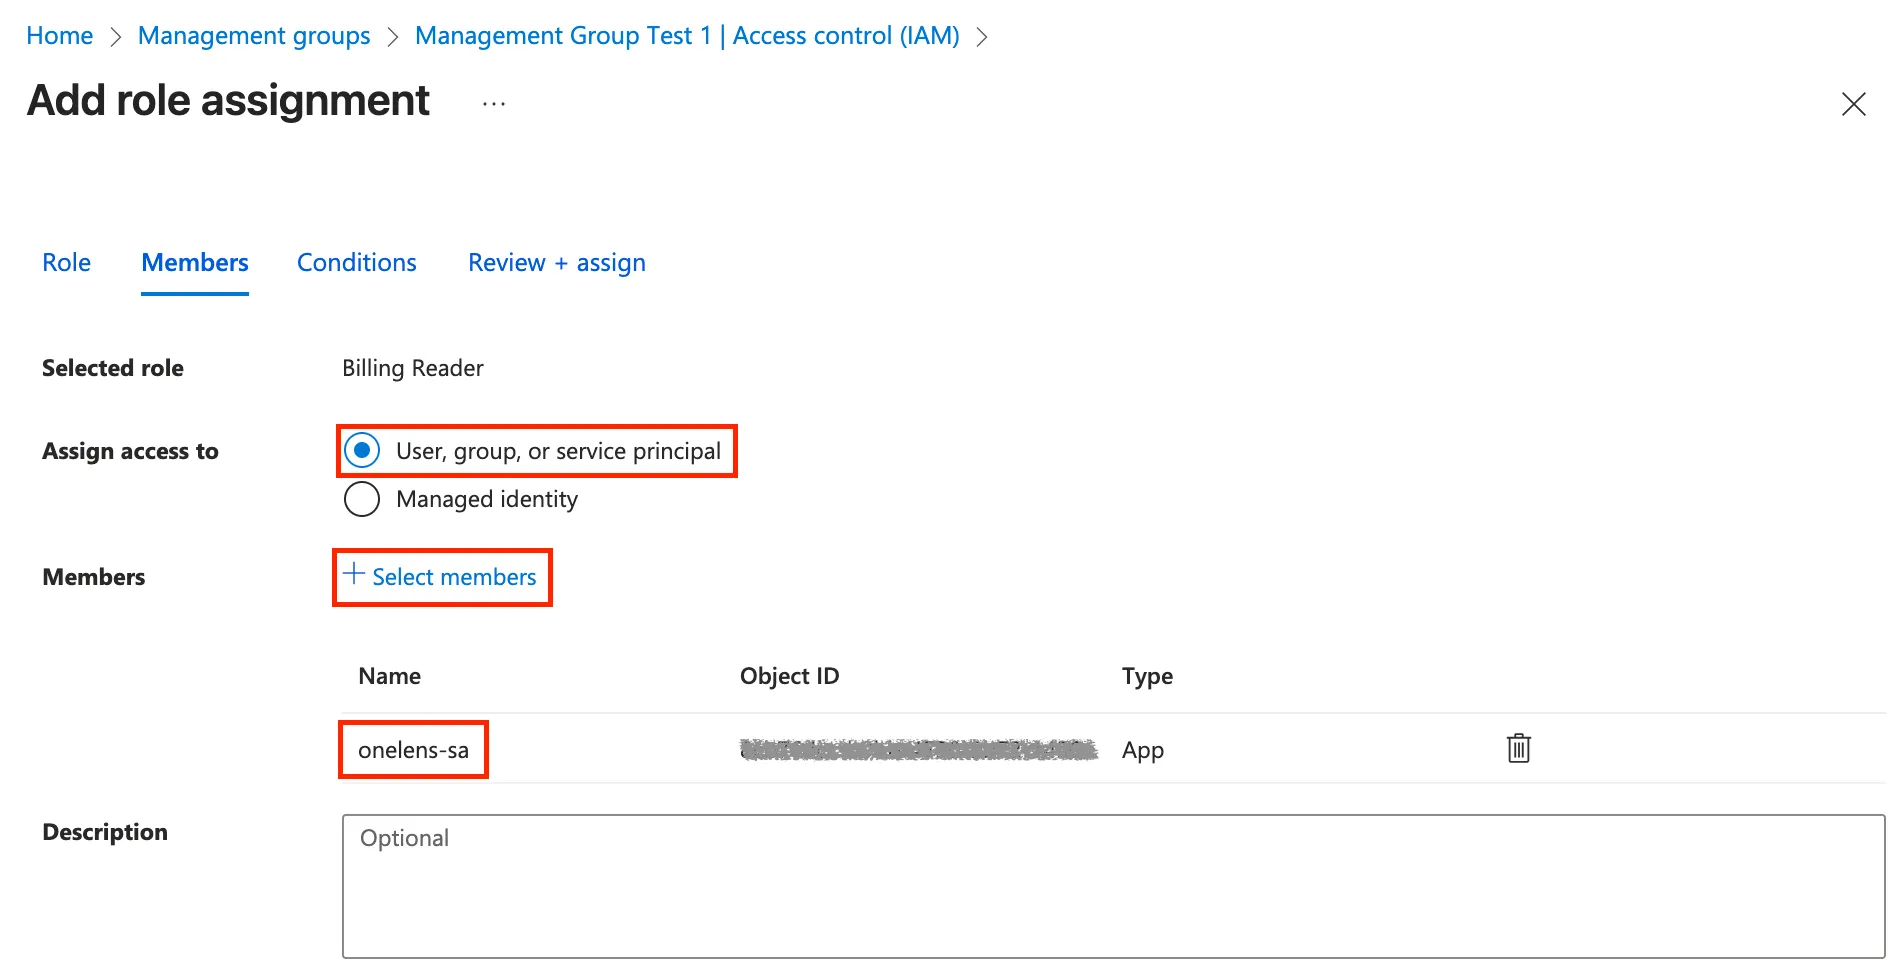Navigate to Home via breadcrumb

59,36
